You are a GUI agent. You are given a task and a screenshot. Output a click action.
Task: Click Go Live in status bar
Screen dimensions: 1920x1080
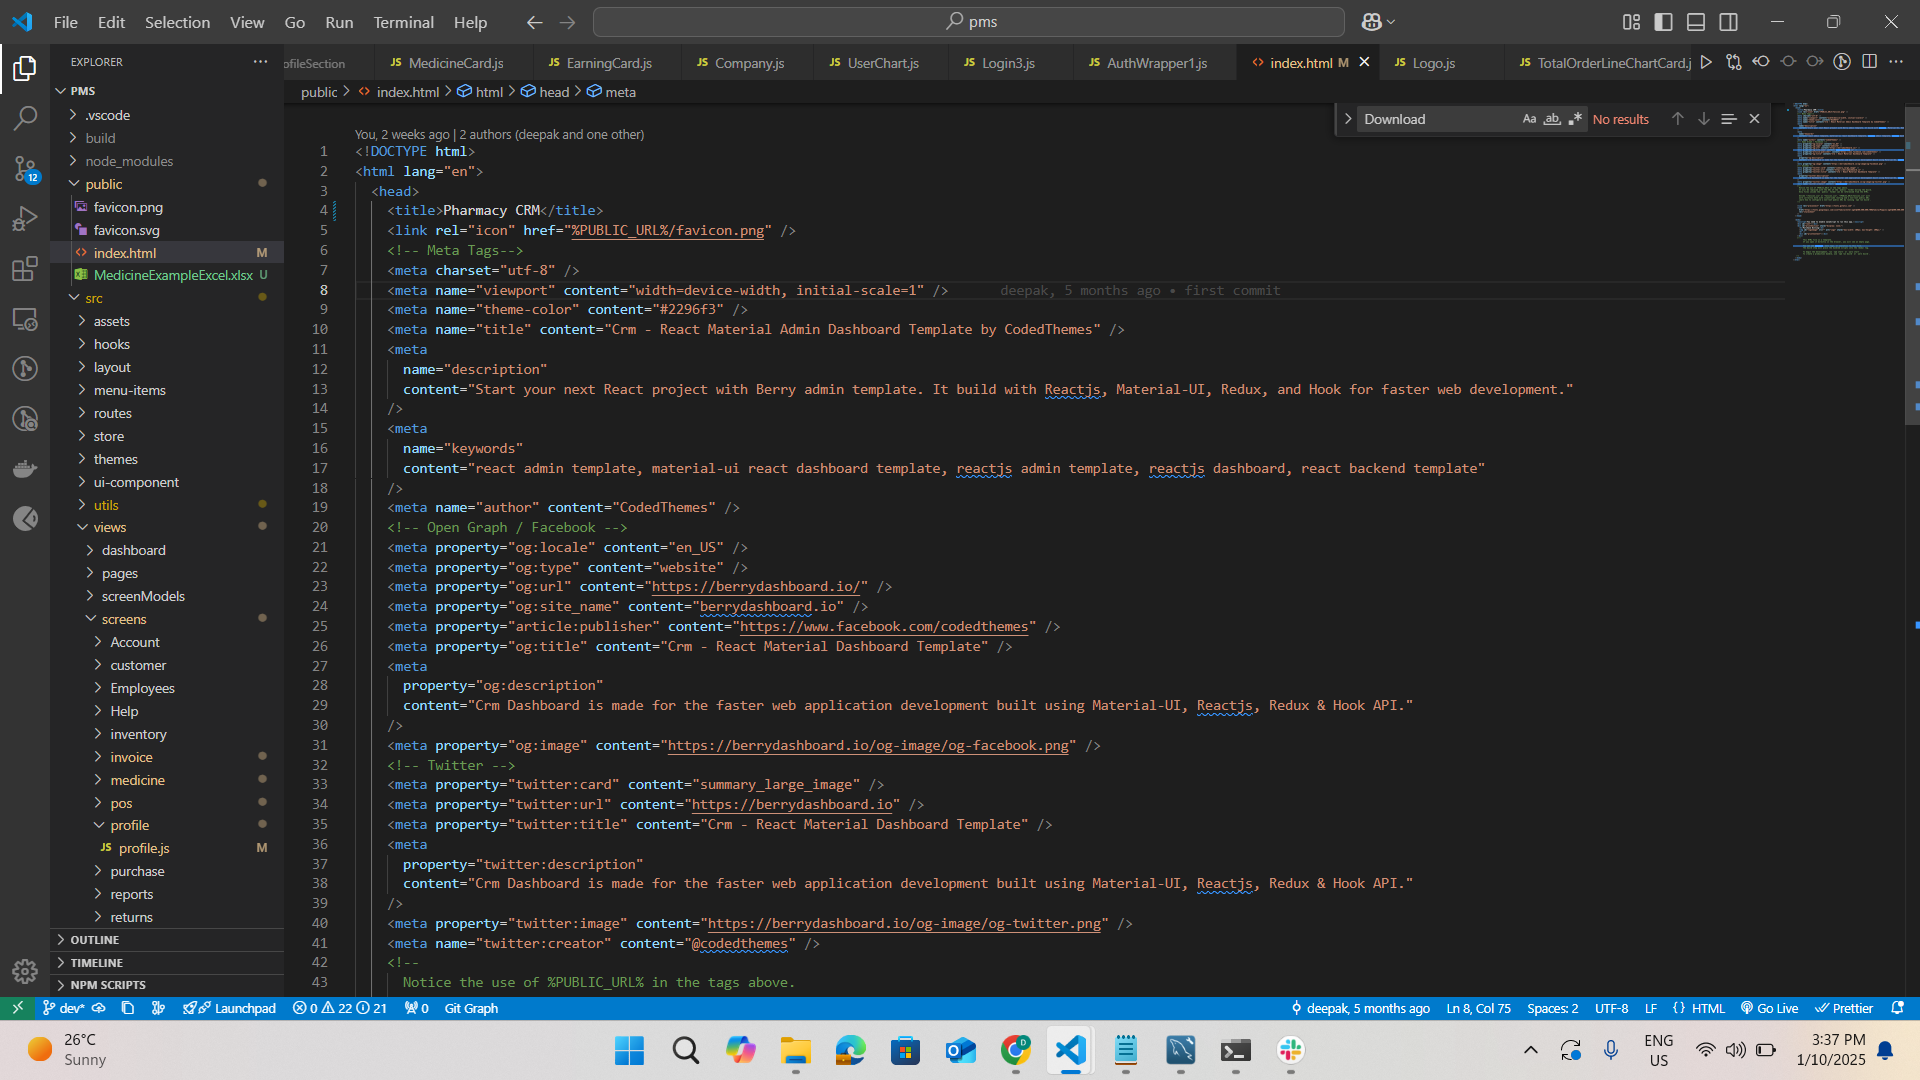(x=1769, y=1008)
